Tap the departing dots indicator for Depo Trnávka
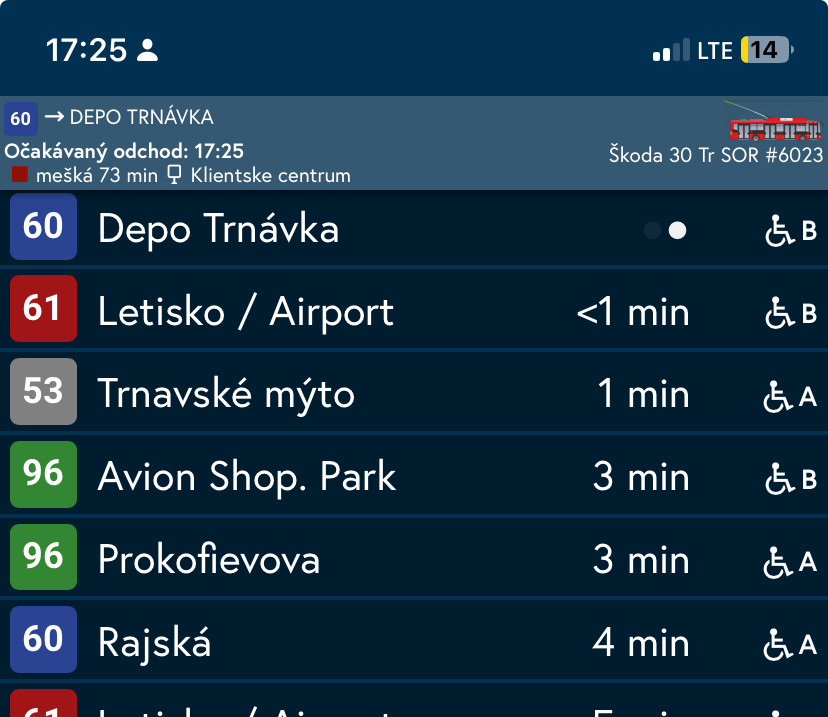 coord(666,231)
